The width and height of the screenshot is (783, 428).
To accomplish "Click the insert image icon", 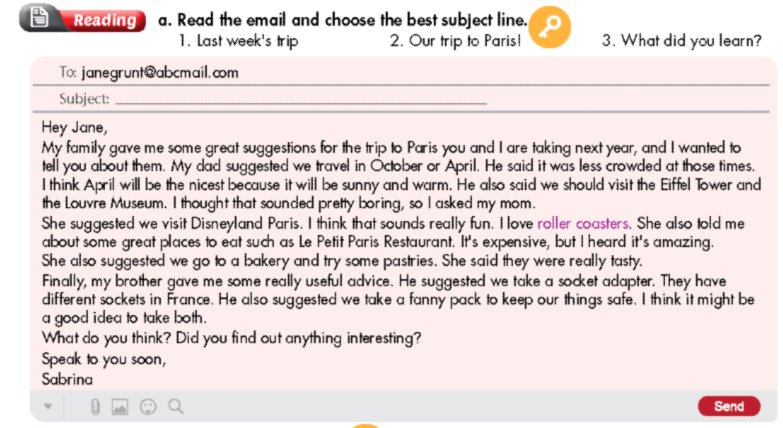I will click(x=121, y=407).
